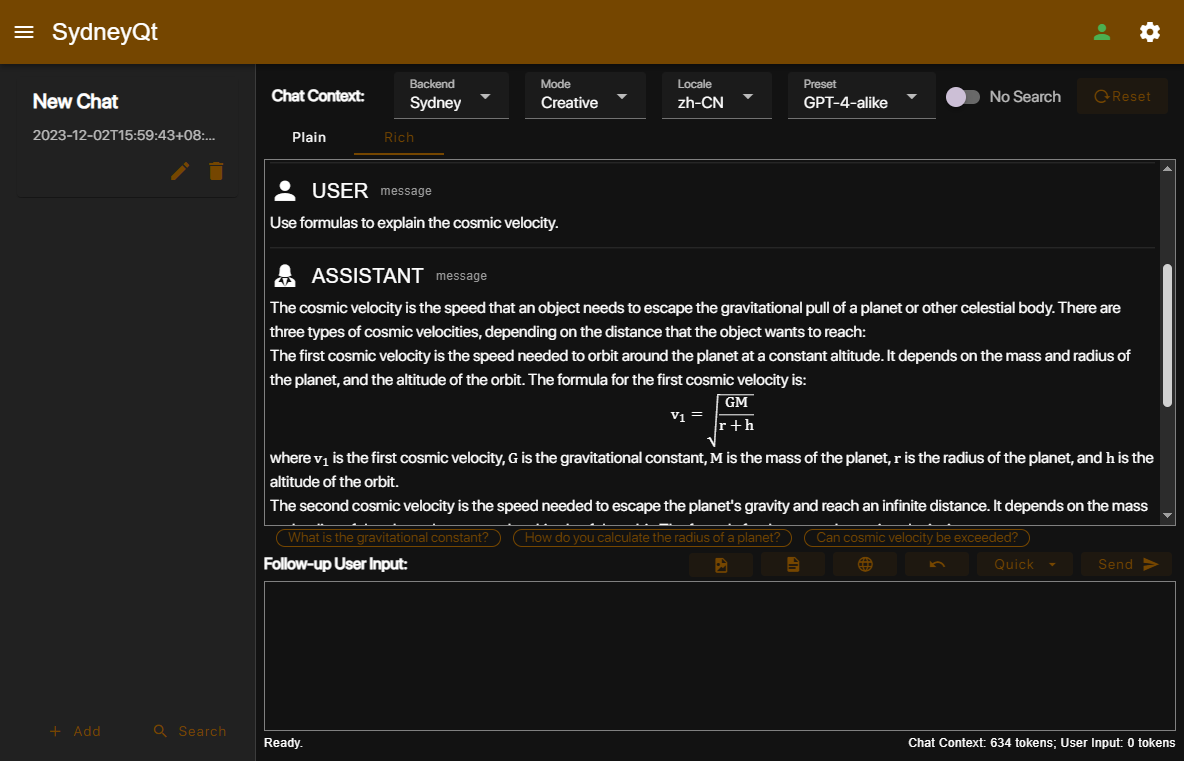This screenshot has width=1184, height=761.
Task: Open the Backend dropdown showing Sydney
Action: coord(451,96)
